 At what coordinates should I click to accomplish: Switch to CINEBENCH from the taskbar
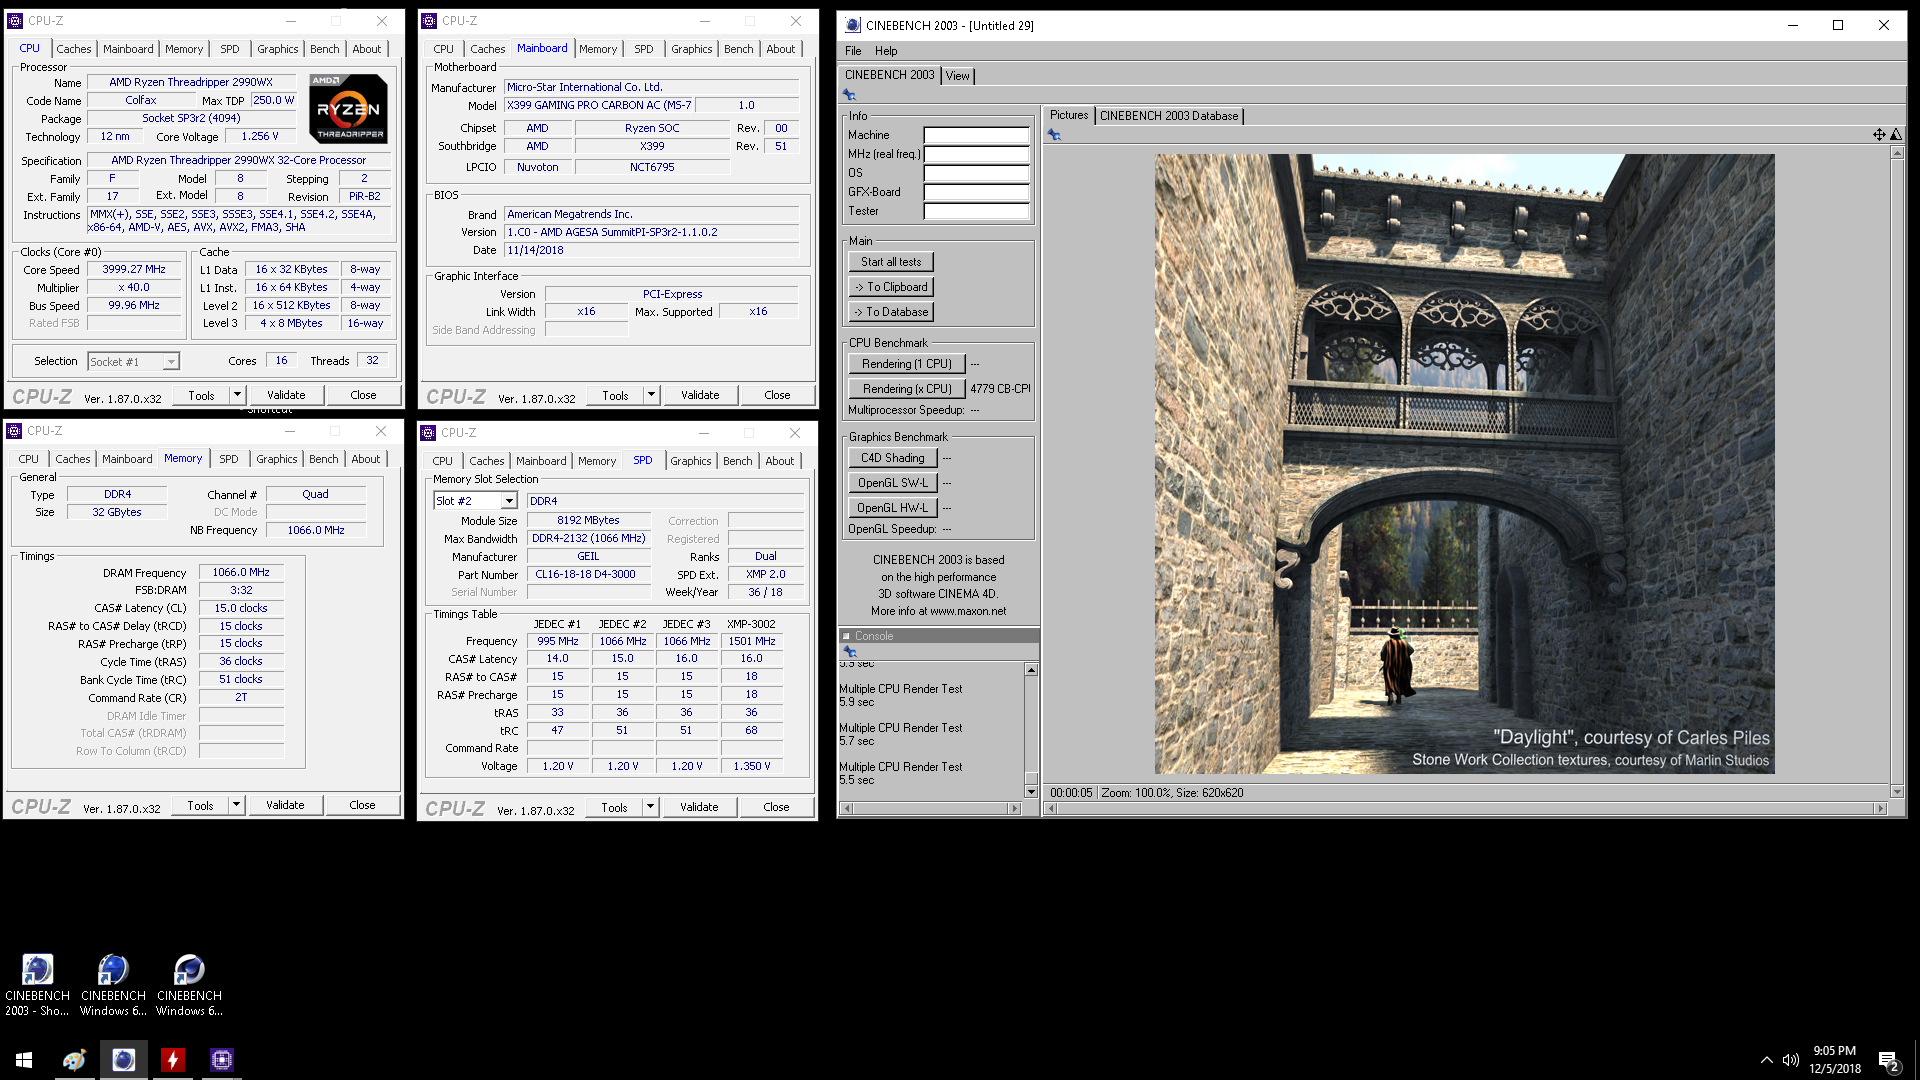pyautogui.click(x=123, y=1060)
